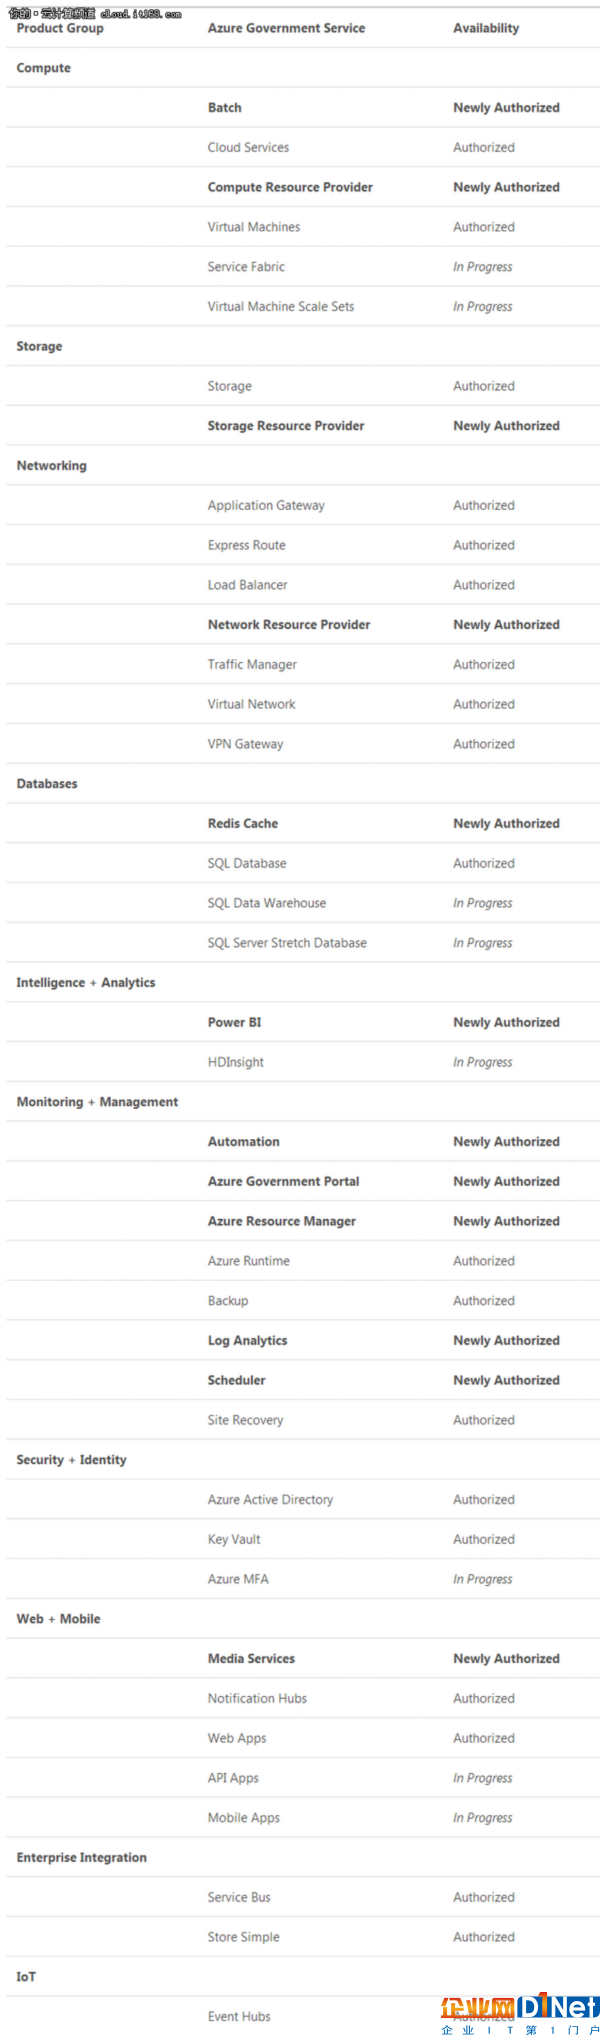
Task: Click the Security + Identity heading
Action: (x=72, y=1460)
